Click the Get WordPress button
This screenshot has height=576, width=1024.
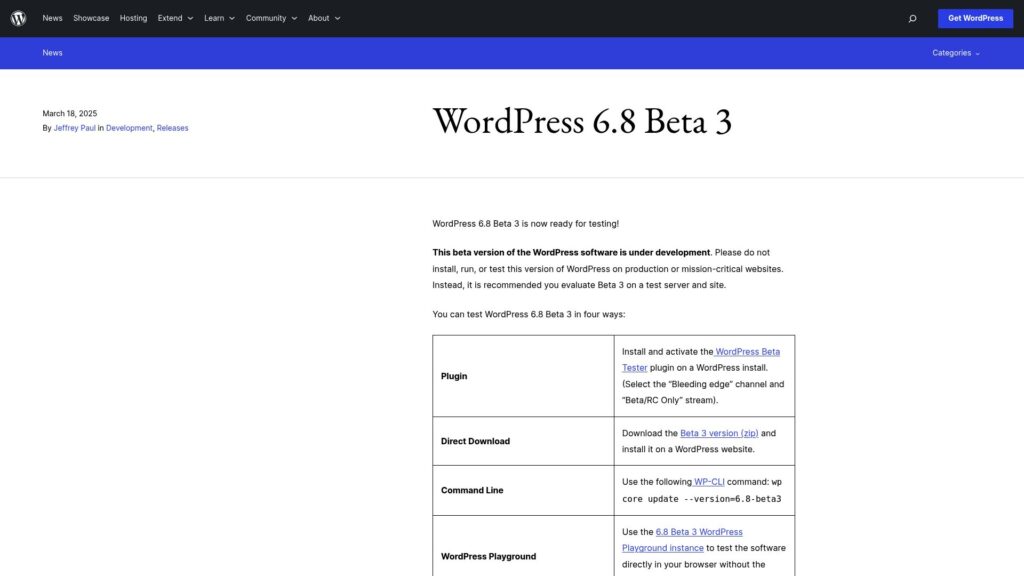[975, 18]
